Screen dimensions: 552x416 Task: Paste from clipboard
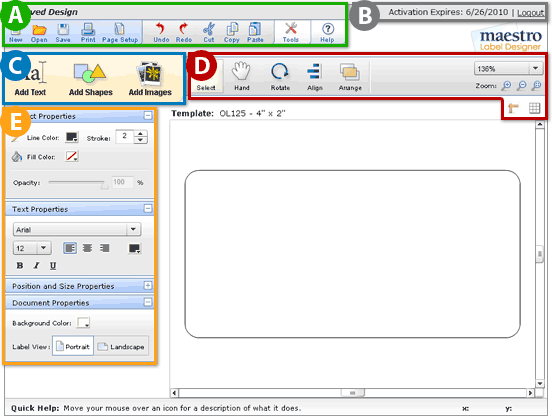255,33
